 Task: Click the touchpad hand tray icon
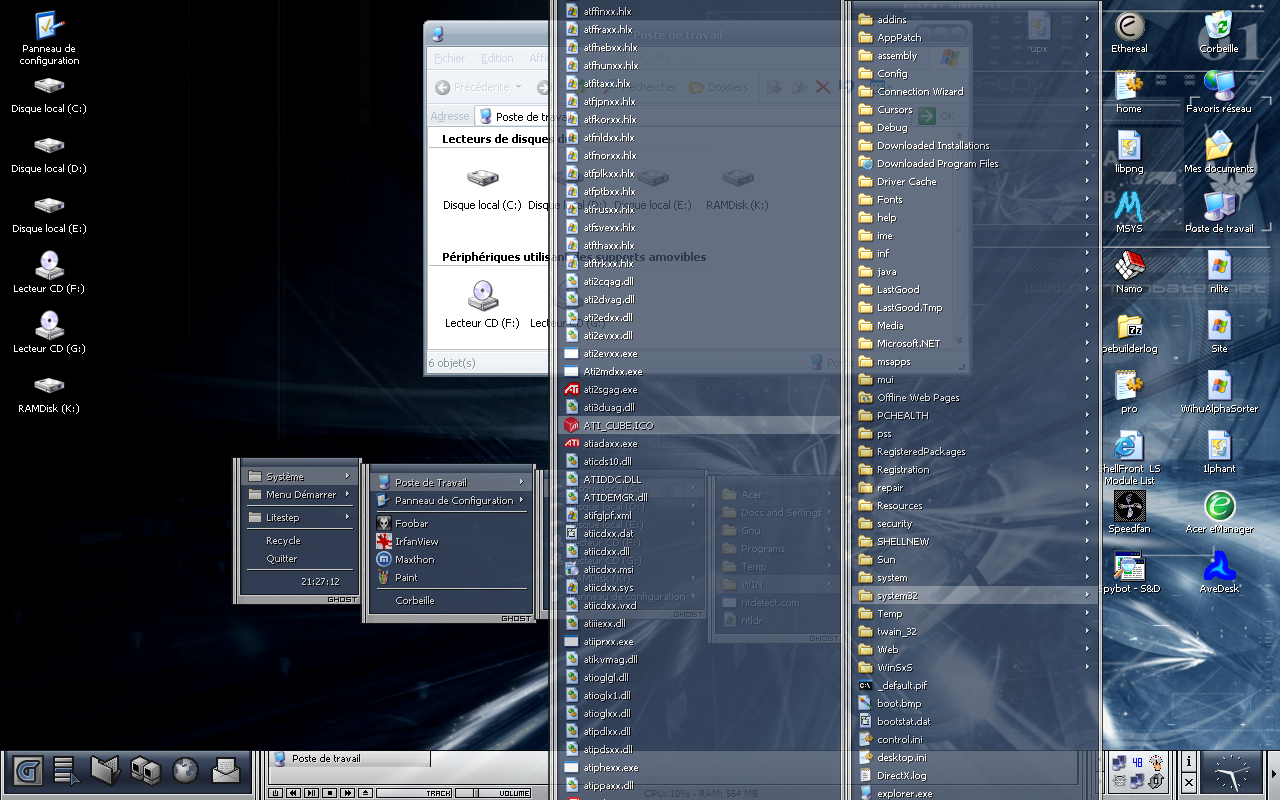(x=1156, y=762)
